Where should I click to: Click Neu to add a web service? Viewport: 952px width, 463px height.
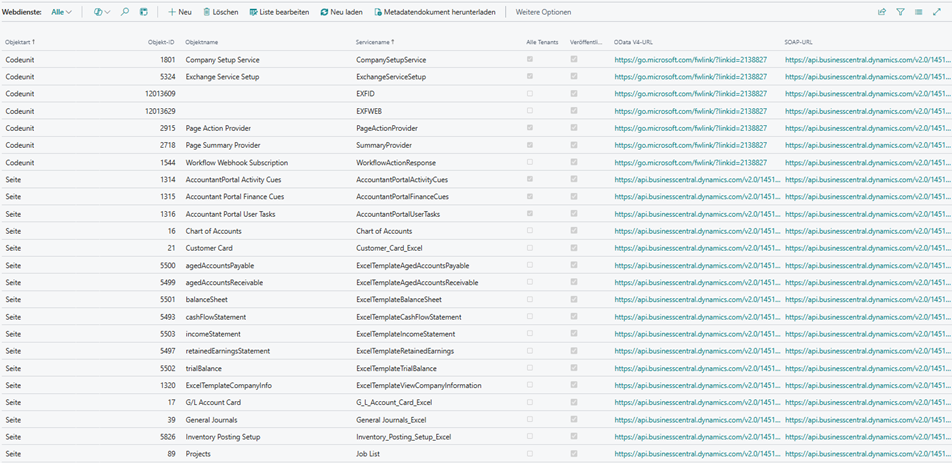[x=180, y=12]
